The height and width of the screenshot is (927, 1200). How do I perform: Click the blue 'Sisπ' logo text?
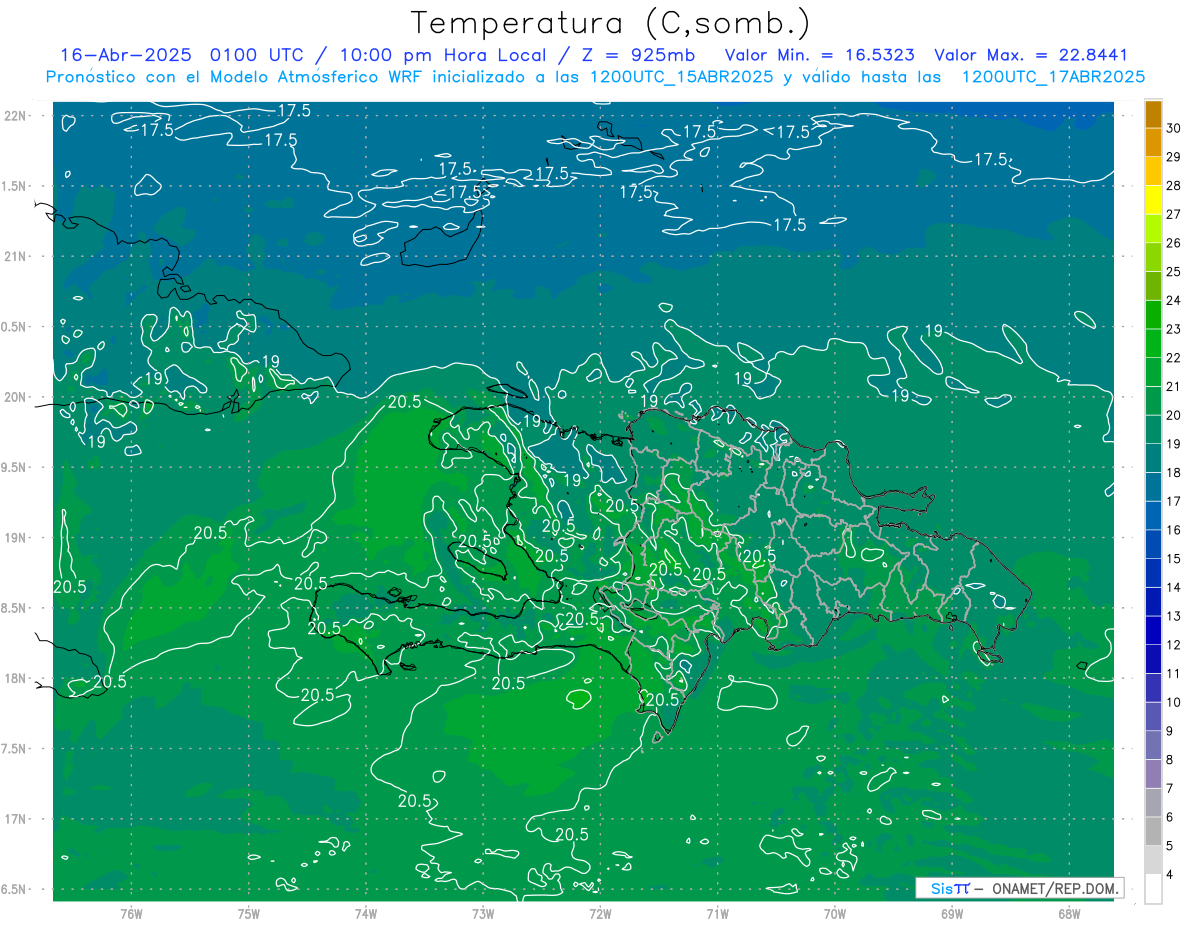pos(949,888)
